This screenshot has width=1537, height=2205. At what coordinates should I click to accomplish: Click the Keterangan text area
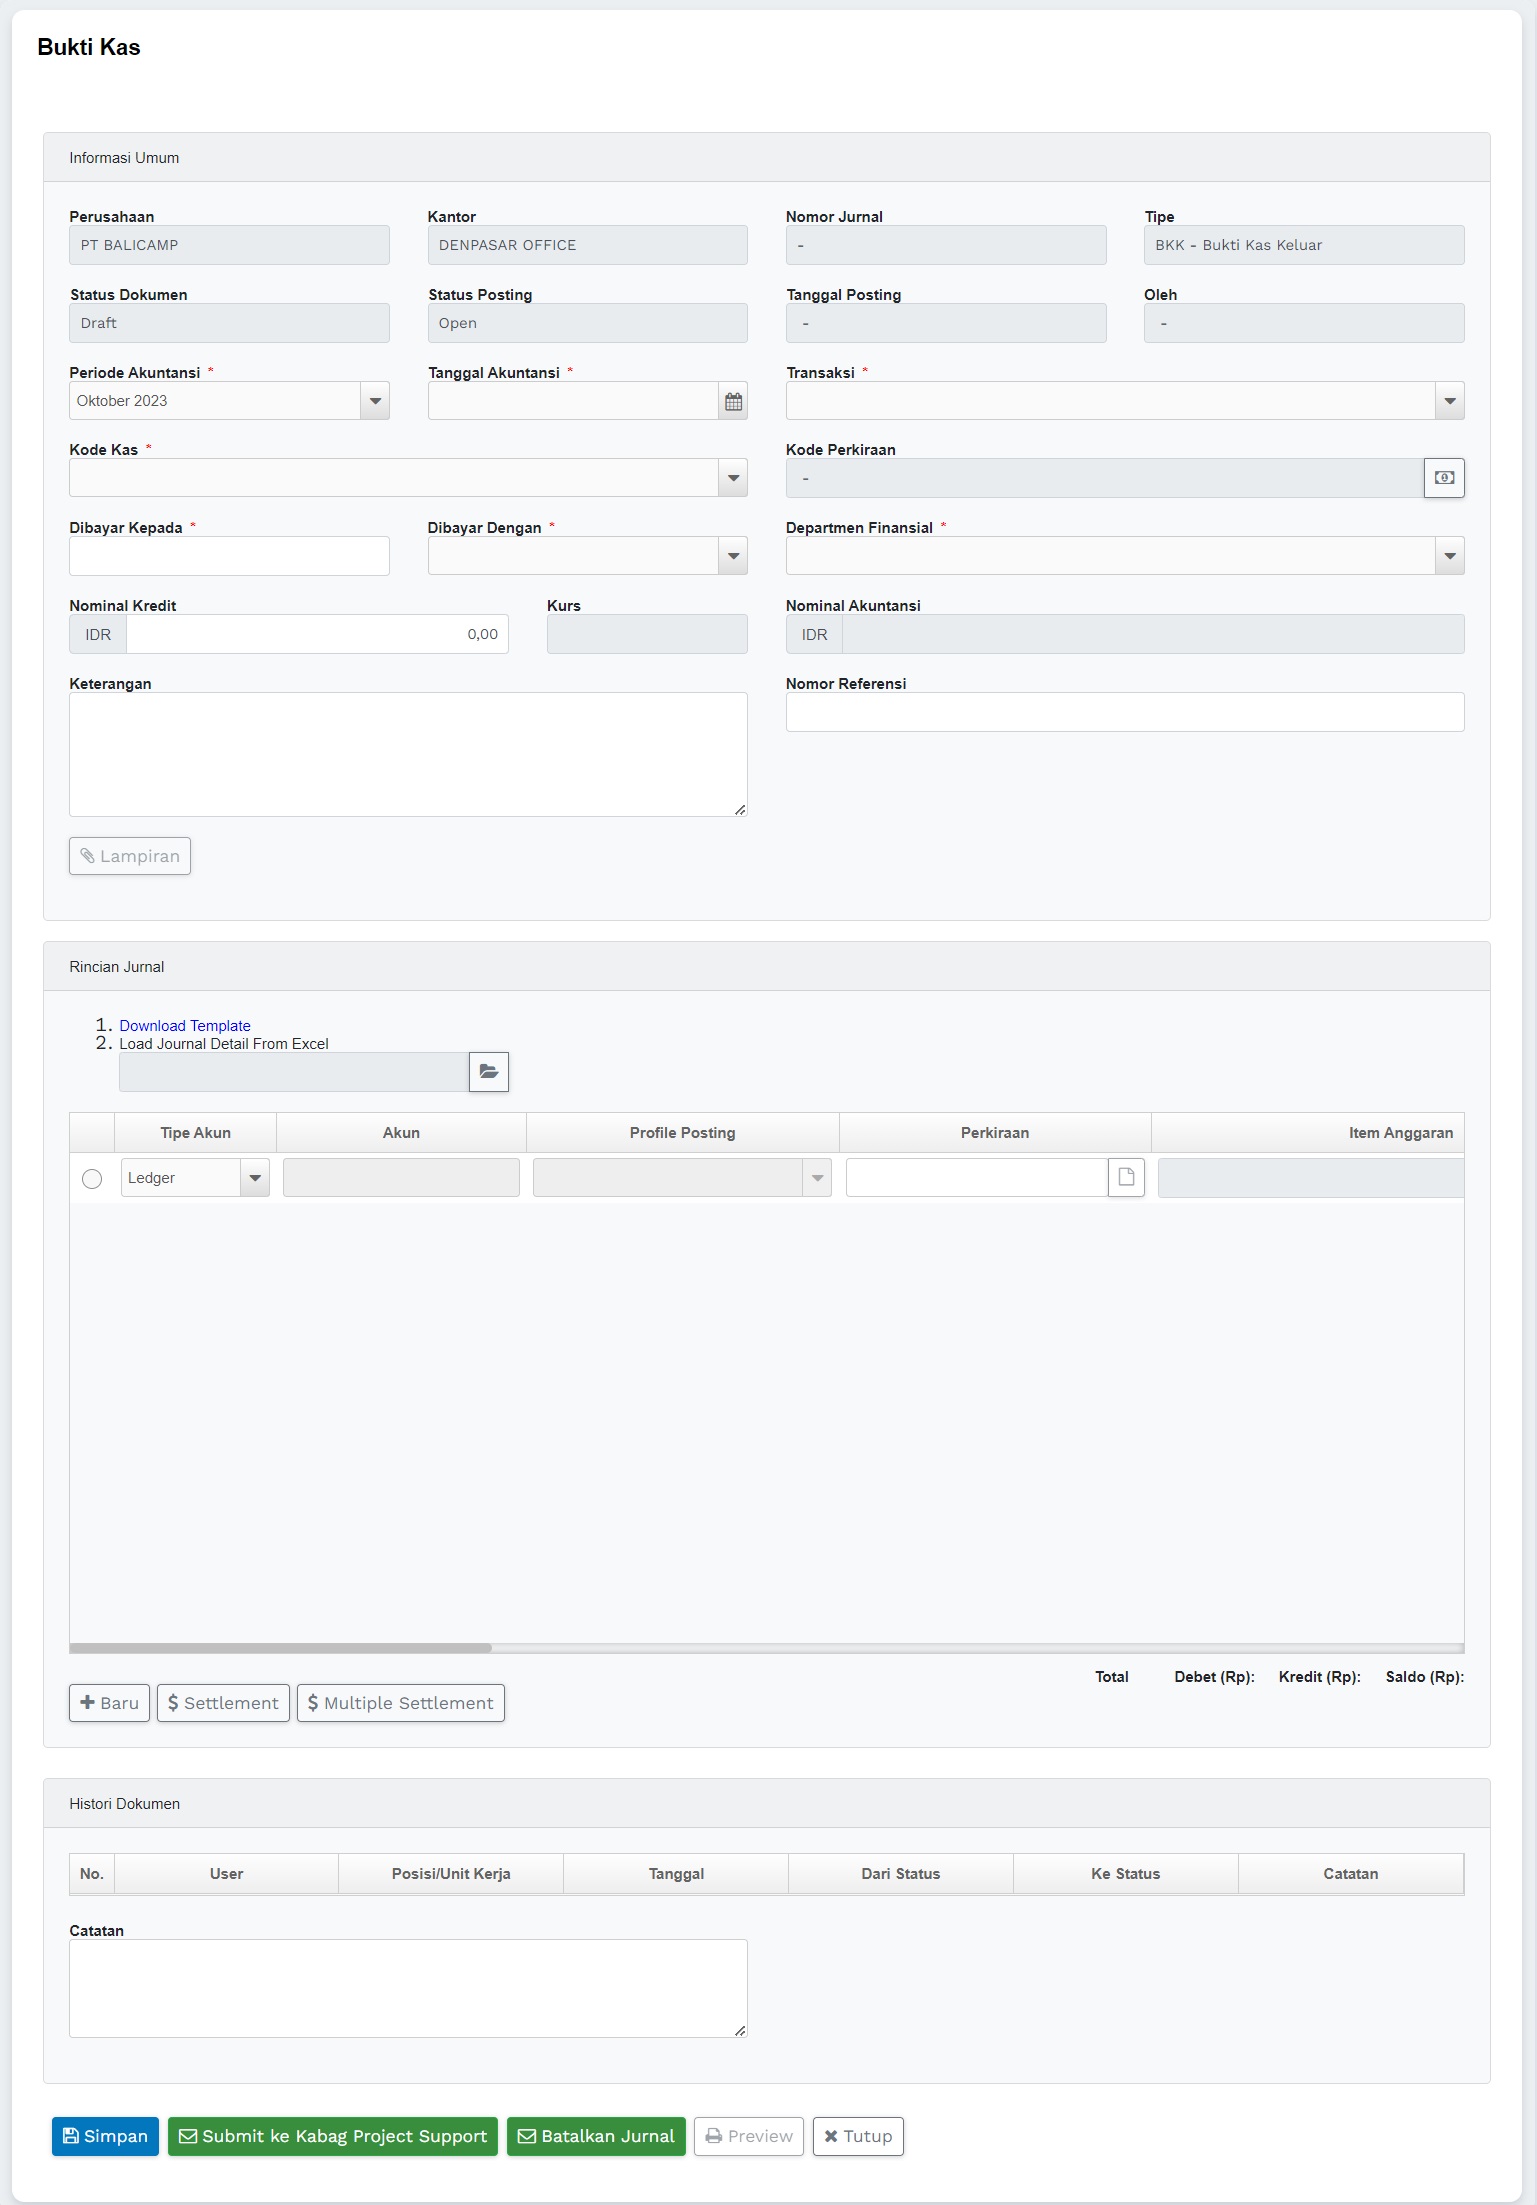pyautogui.click(x=408, y=754)
